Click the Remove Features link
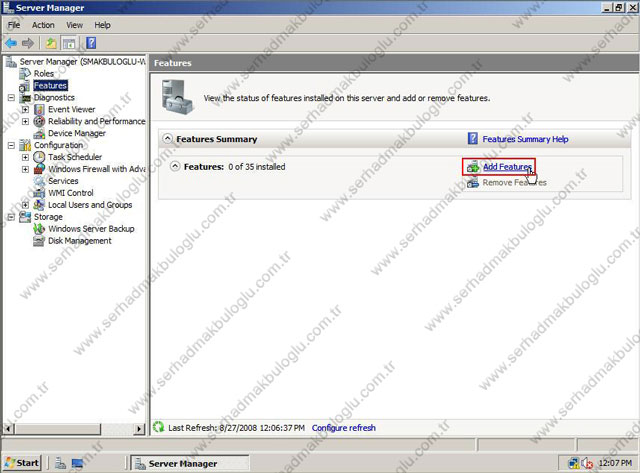The width and height of the screenshot is (640, 473). pos(514,182)
